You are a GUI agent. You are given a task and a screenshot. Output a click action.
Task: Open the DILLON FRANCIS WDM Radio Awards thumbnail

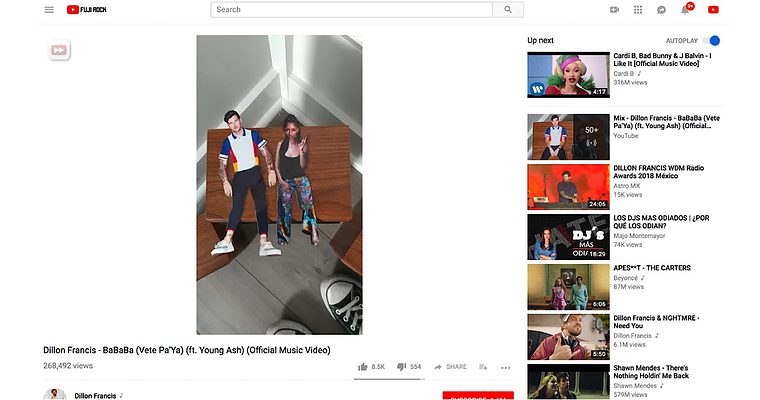coord(569,187)
